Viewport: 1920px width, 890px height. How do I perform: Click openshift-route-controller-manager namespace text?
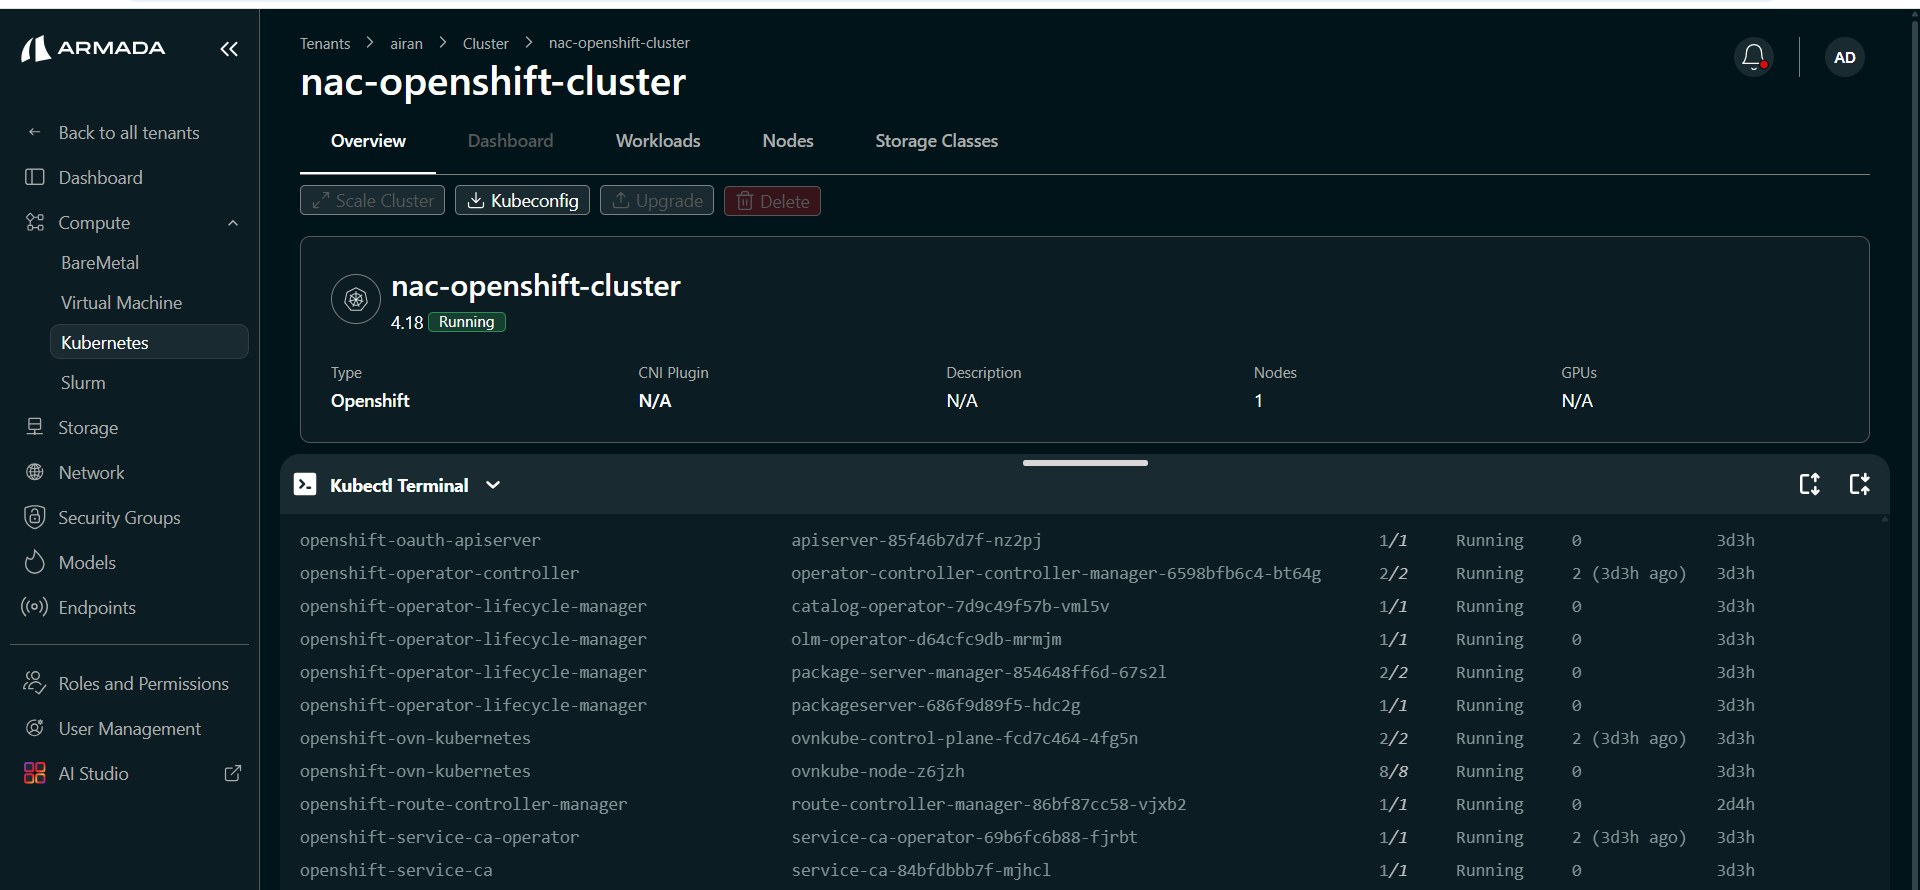coord(464,804)
